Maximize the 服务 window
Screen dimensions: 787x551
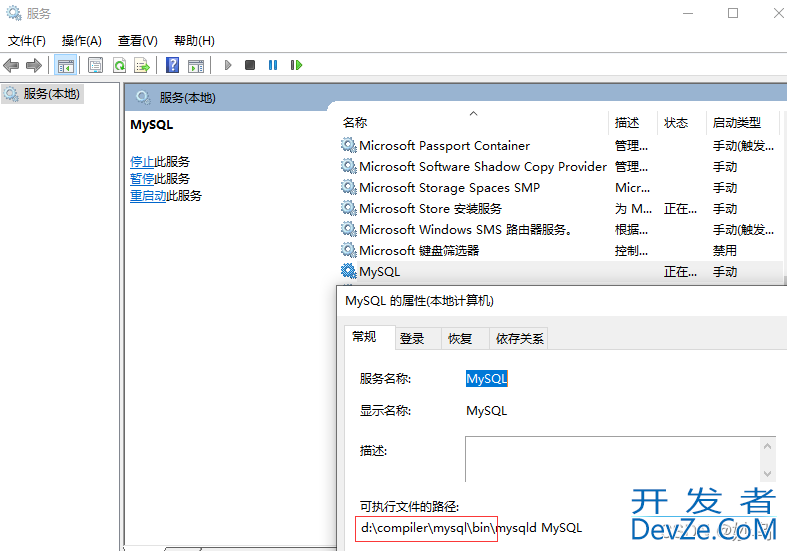(733, 14)
